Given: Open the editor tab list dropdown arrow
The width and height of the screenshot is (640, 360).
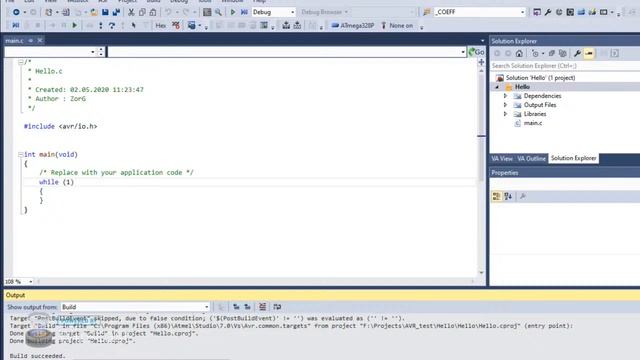Looking at the screenshot, I should 482,41.
